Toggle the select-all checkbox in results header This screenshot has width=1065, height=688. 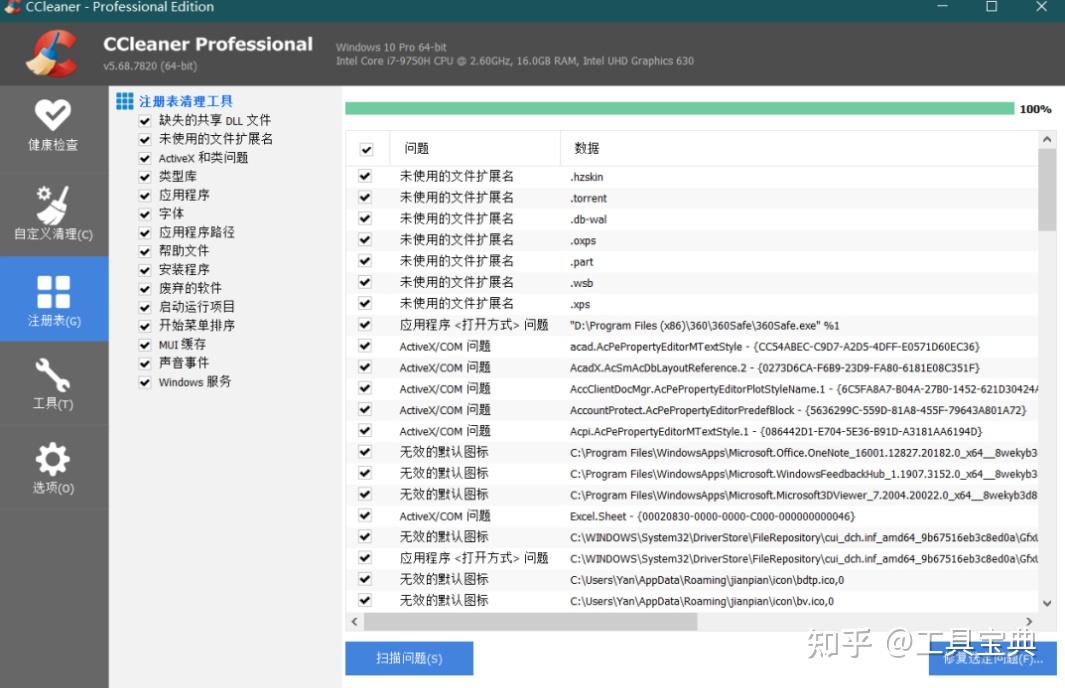366,147
